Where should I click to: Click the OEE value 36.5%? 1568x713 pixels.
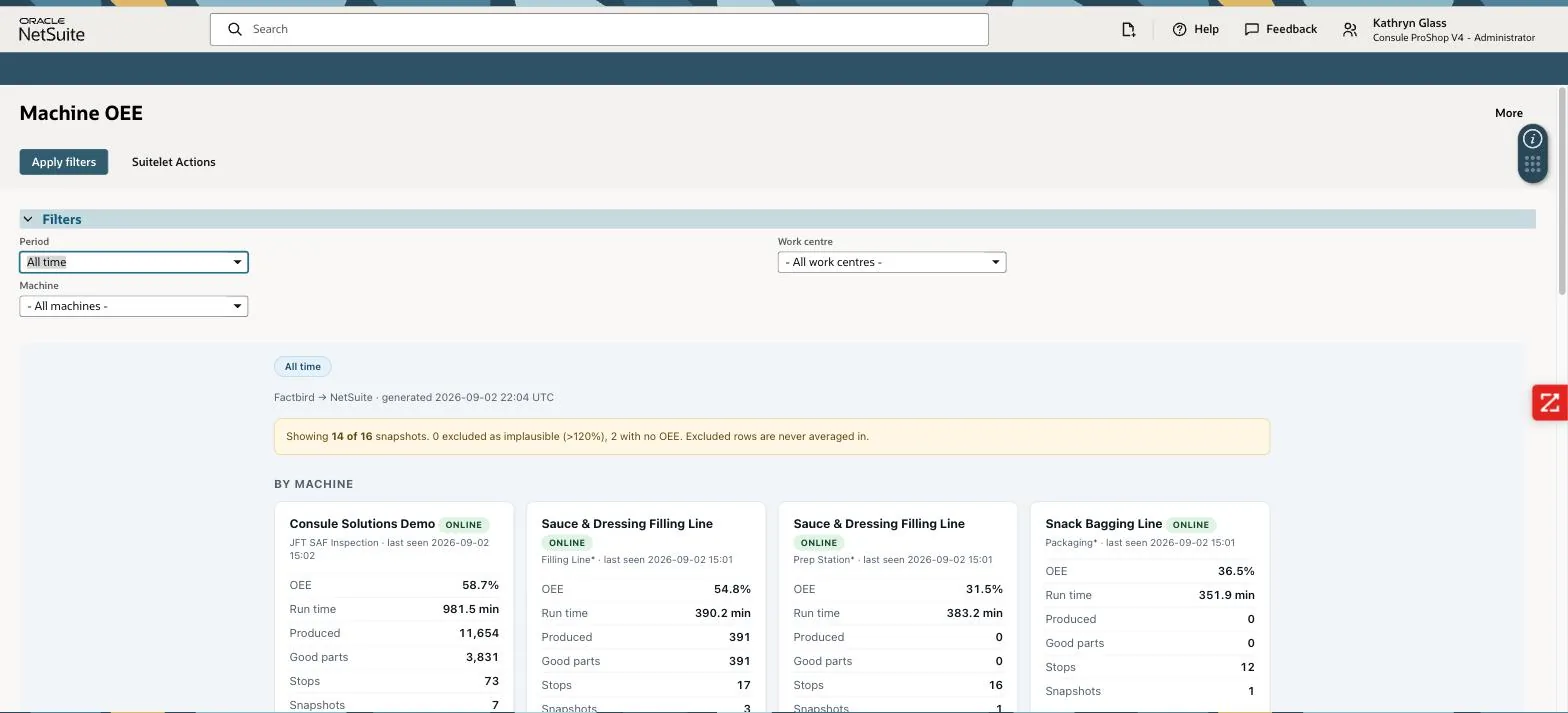(1236, 571)
